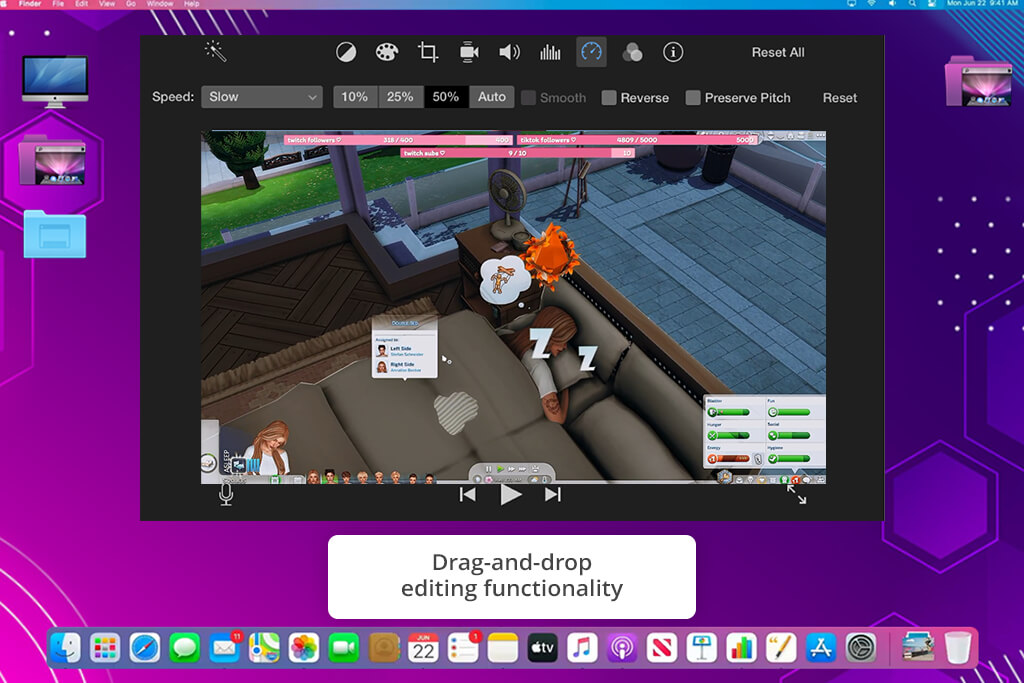1024x683 pixels.
Task: Open the color balance tool
Action: [x=346, y=52]
